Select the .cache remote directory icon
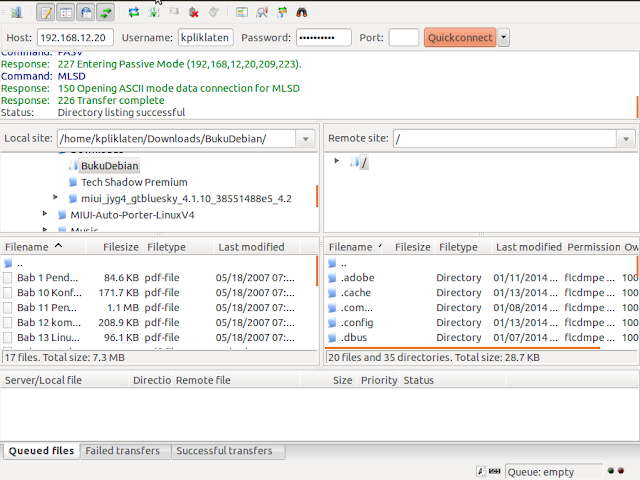Screen dimensions: 640x480 (x=333, y=293)
